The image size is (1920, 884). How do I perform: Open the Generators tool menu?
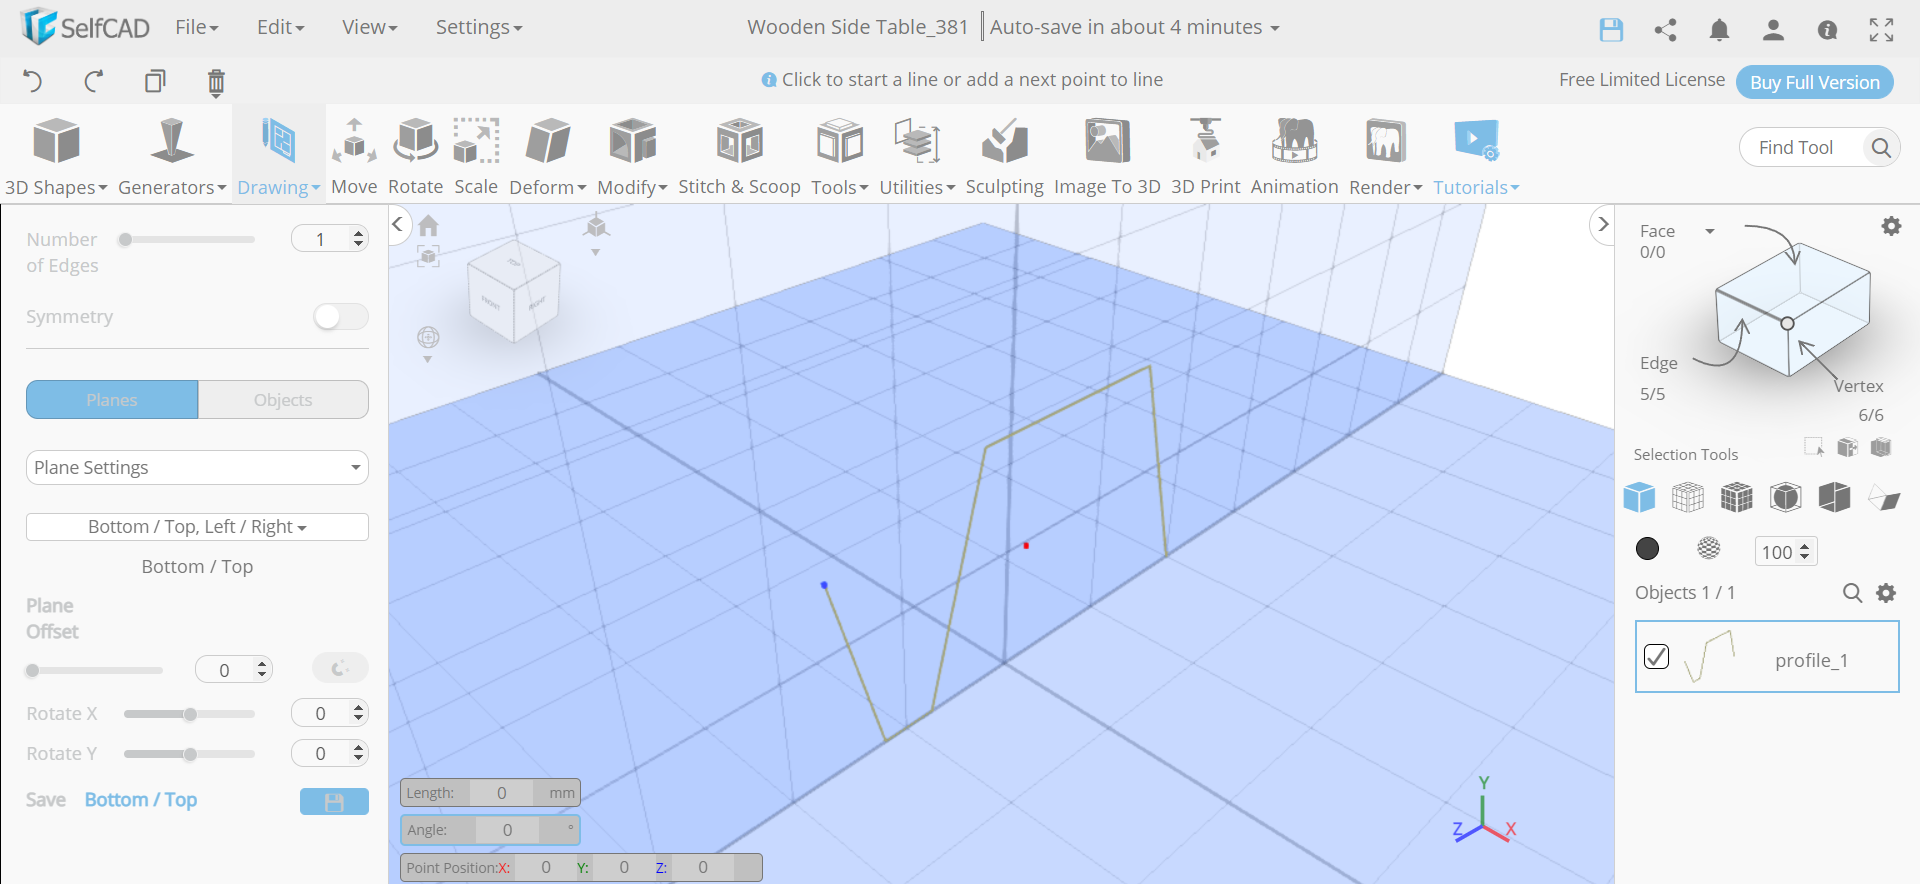pyautogui.click(x=172, y=156)
